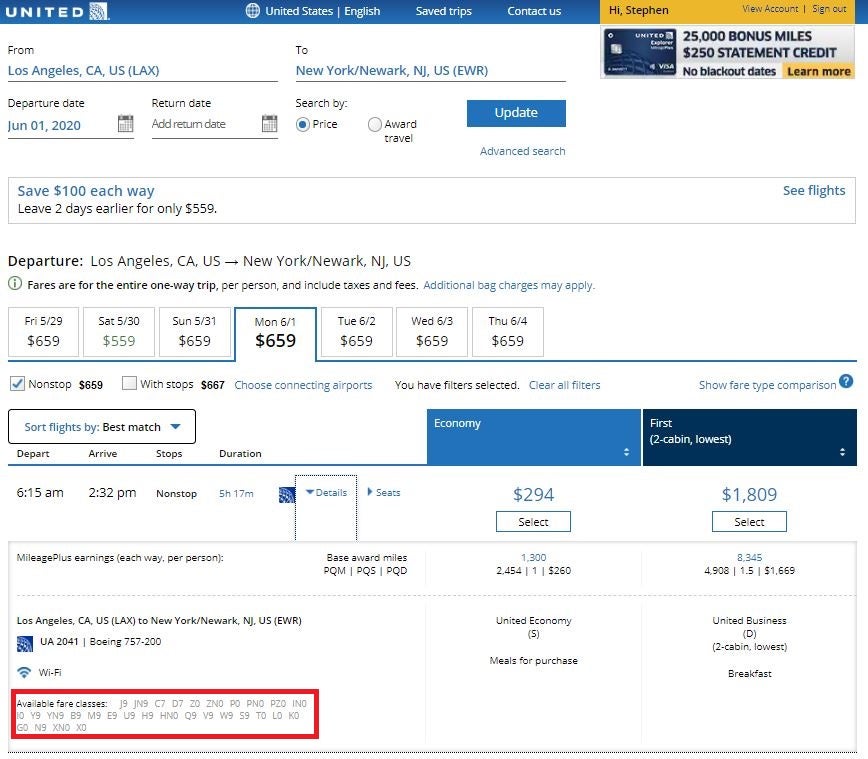Click the Stops column header
This screenshot has width=868, height=759.
(169, 453)
